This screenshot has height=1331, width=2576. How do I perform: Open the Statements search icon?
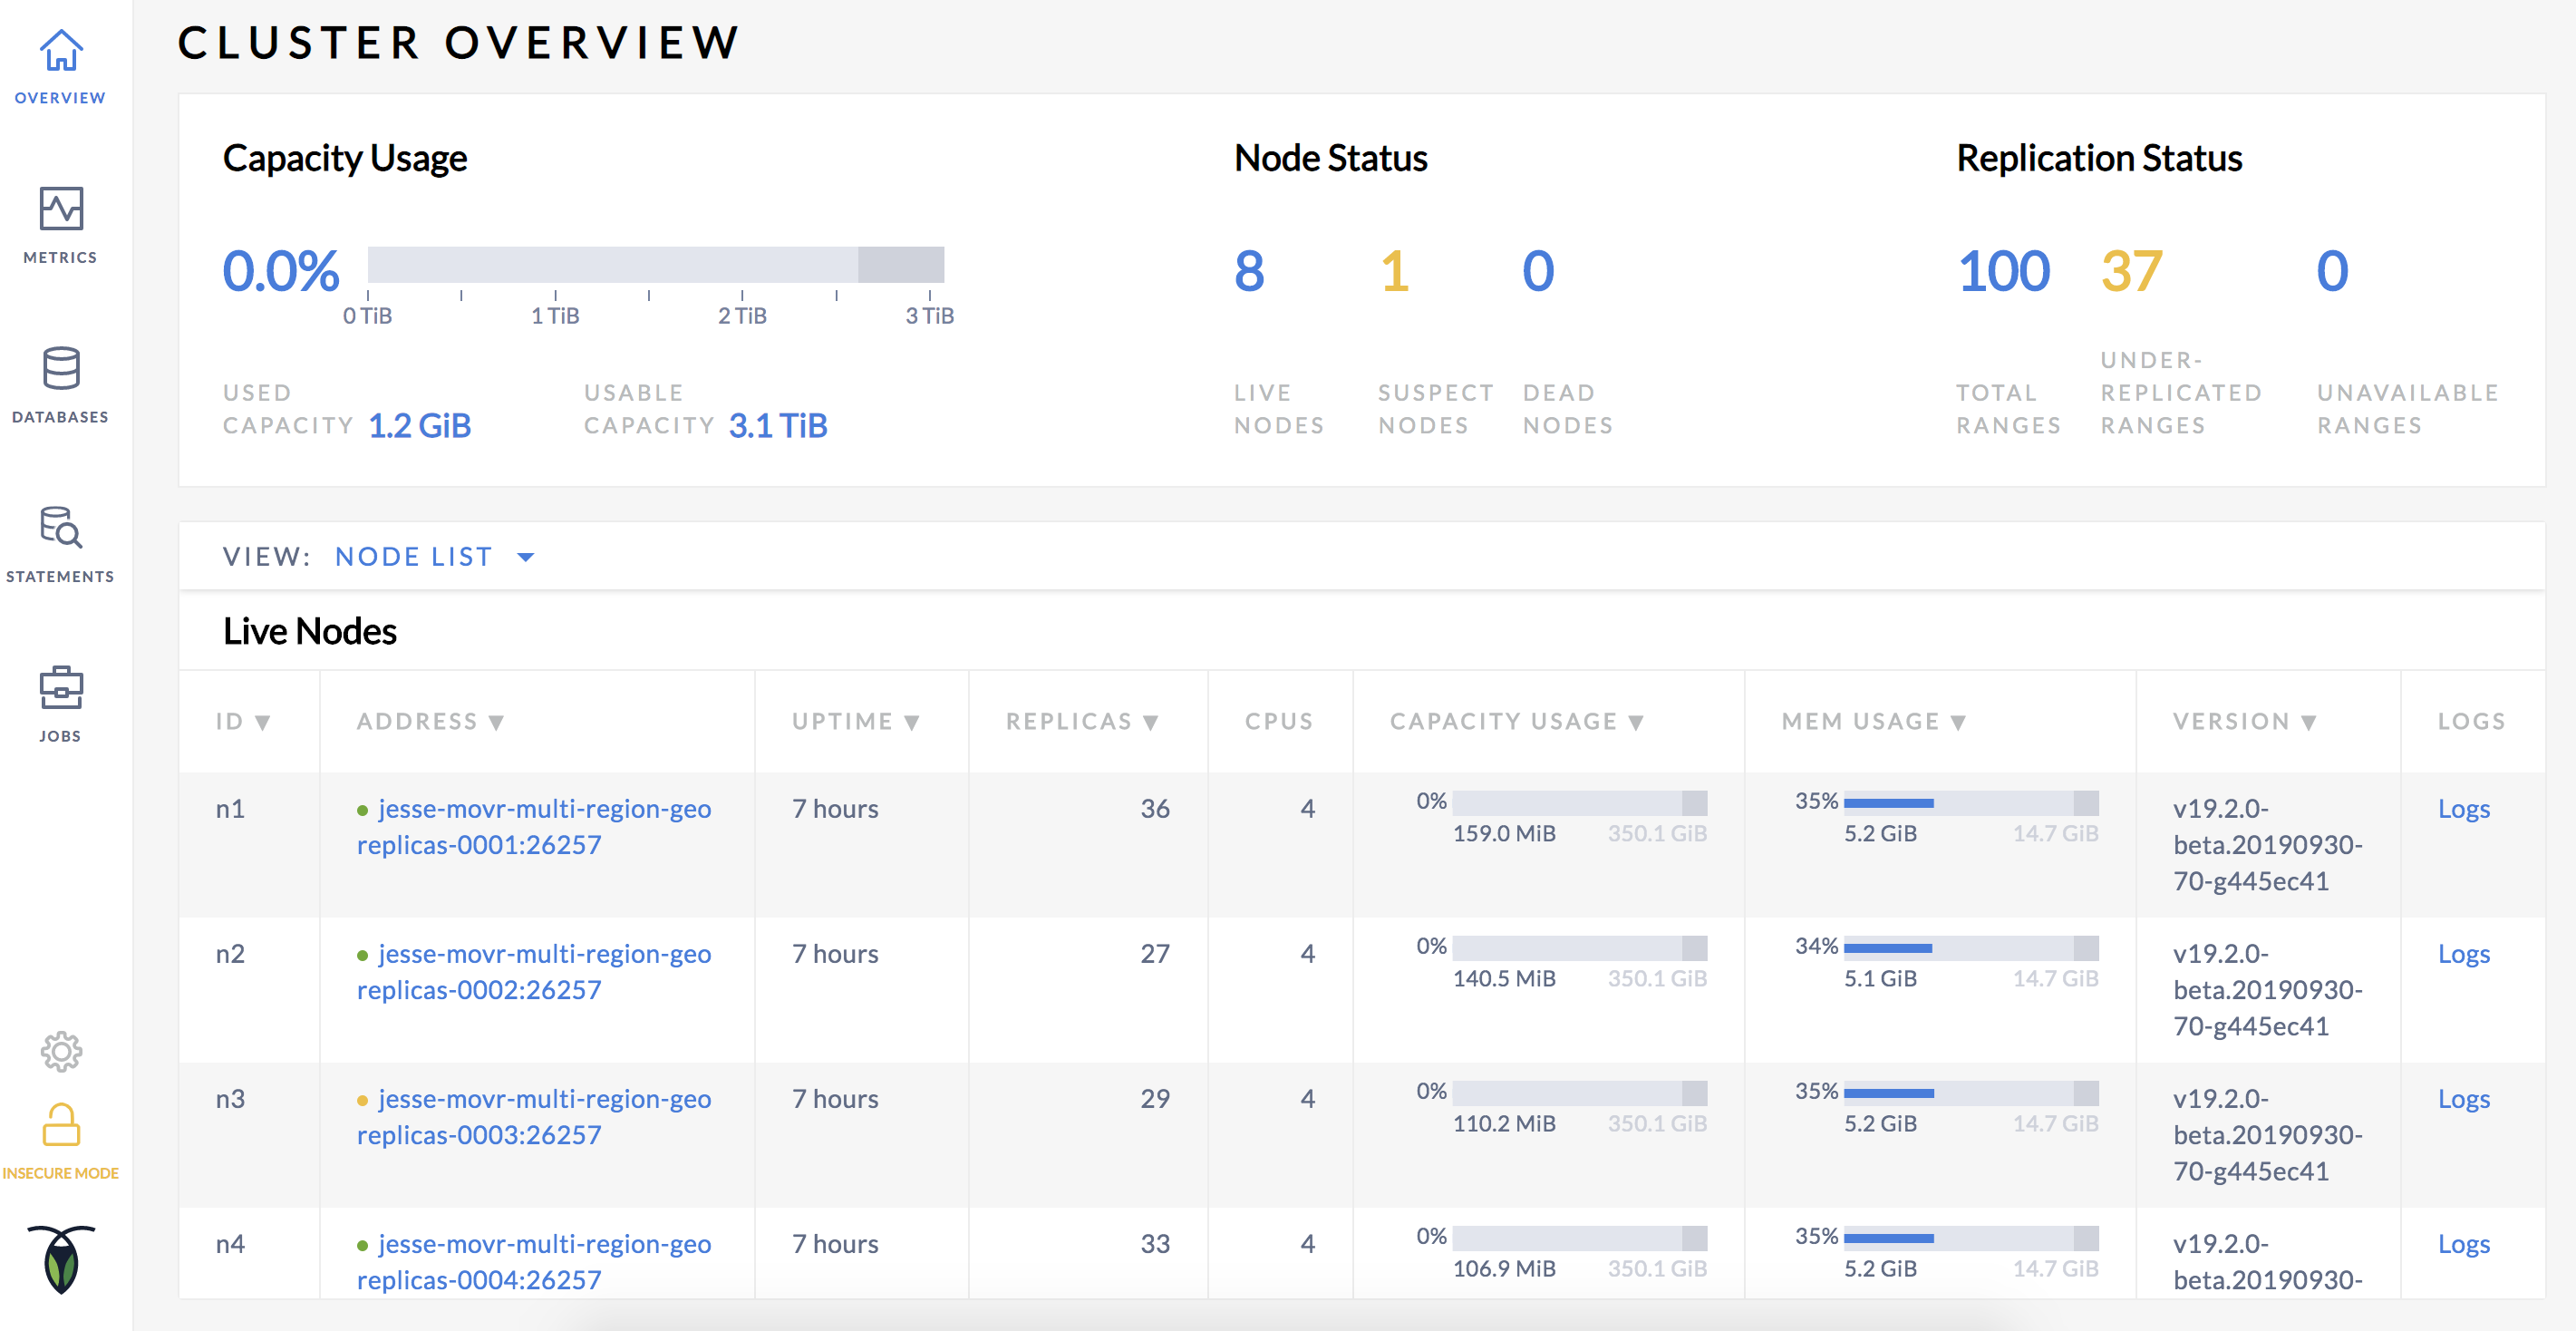(x=60, y=528)
